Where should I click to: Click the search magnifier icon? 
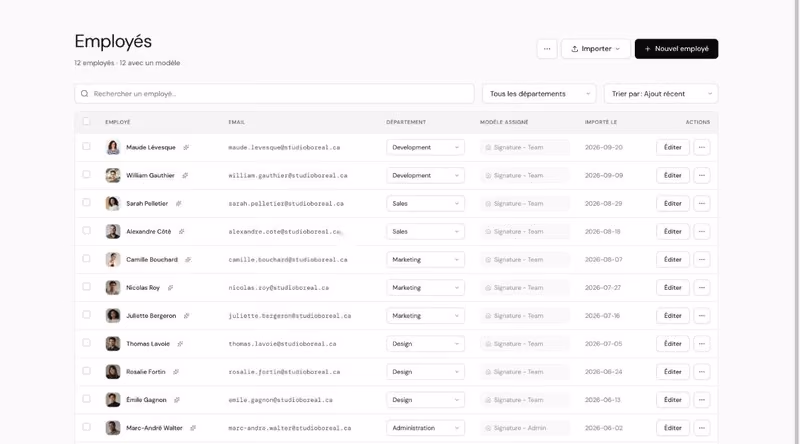pos(85,94)
